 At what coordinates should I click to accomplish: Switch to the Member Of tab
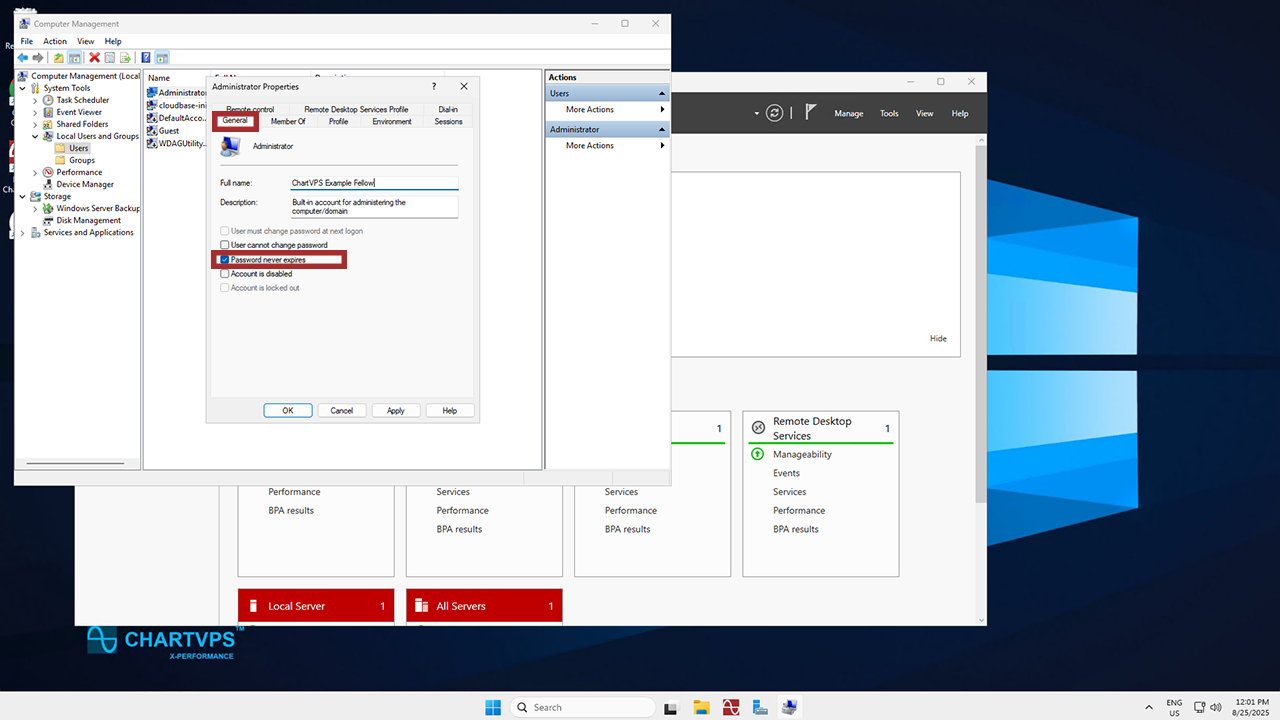288,122
